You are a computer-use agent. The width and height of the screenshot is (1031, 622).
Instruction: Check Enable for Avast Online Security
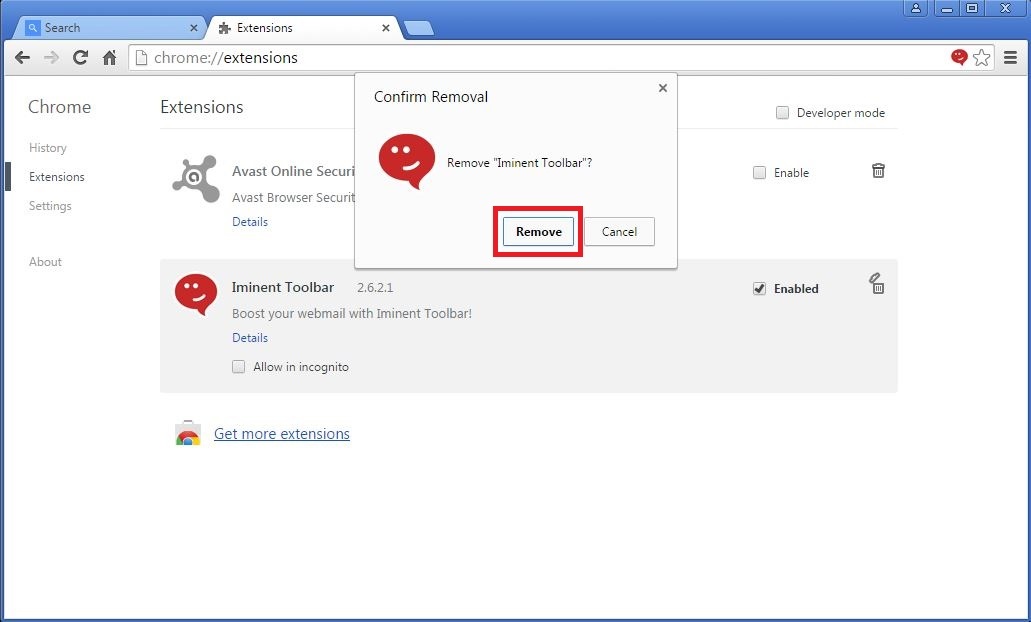(x=759, y=173)
